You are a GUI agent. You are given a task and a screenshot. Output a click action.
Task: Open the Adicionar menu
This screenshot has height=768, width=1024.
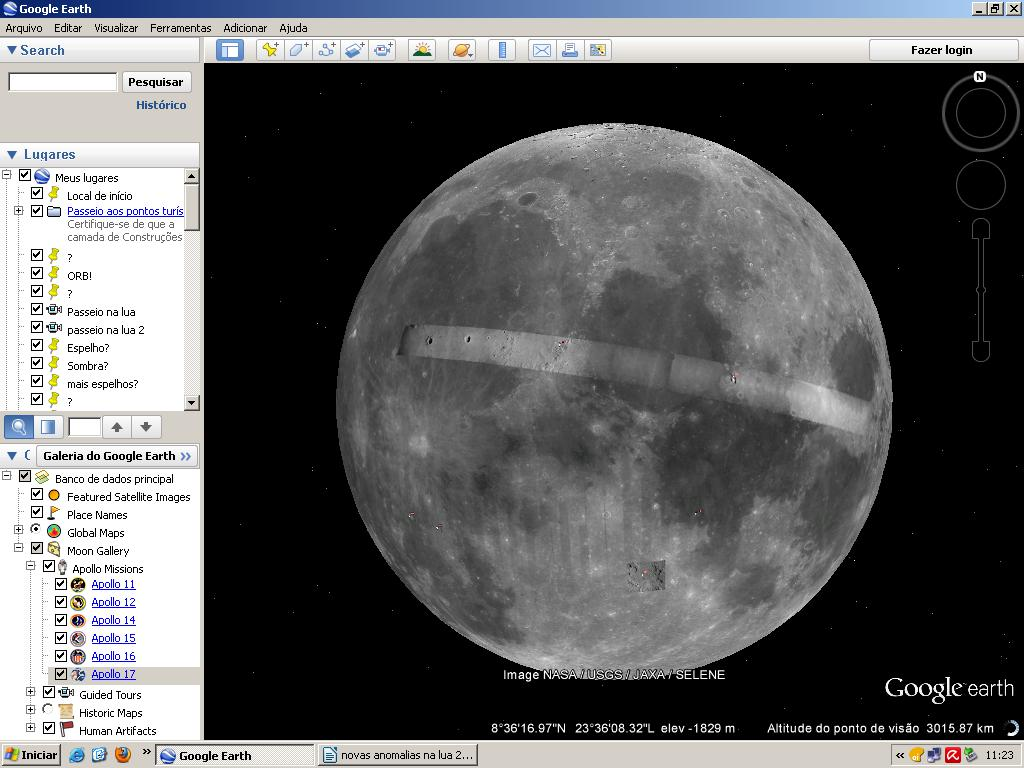245,28
